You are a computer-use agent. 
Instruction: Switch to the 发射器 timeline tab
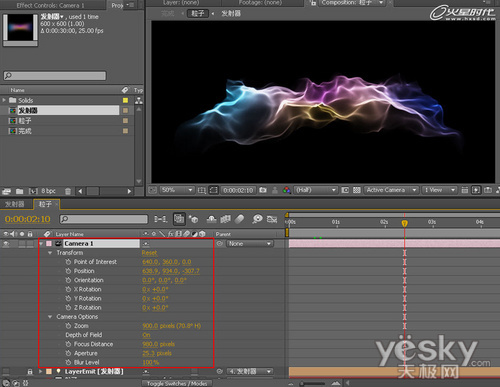(x=15, y=204)
